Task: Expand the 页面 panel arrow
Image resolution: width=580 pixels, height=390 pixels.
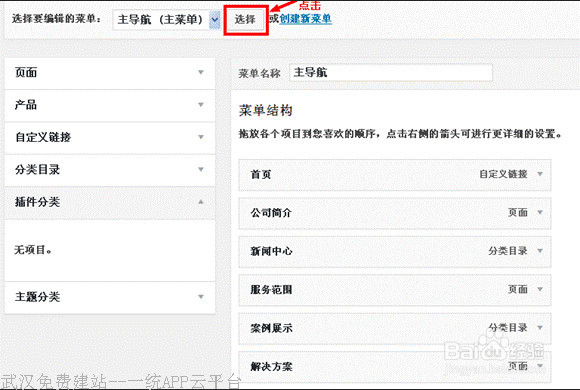Action: [201, 72]
